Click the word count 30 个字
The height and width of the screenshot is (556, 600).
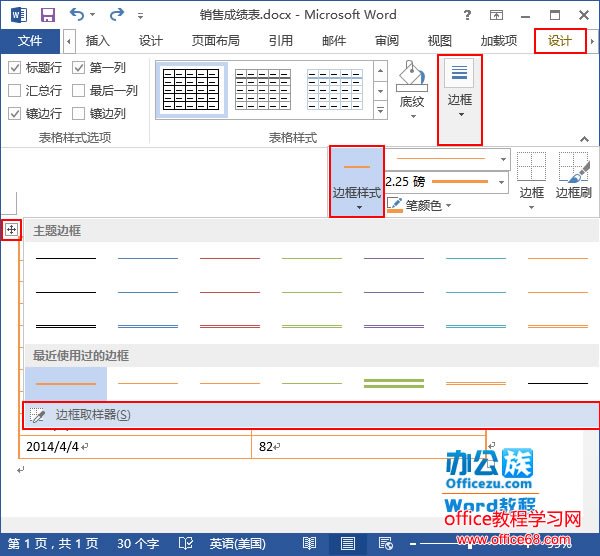138,543
